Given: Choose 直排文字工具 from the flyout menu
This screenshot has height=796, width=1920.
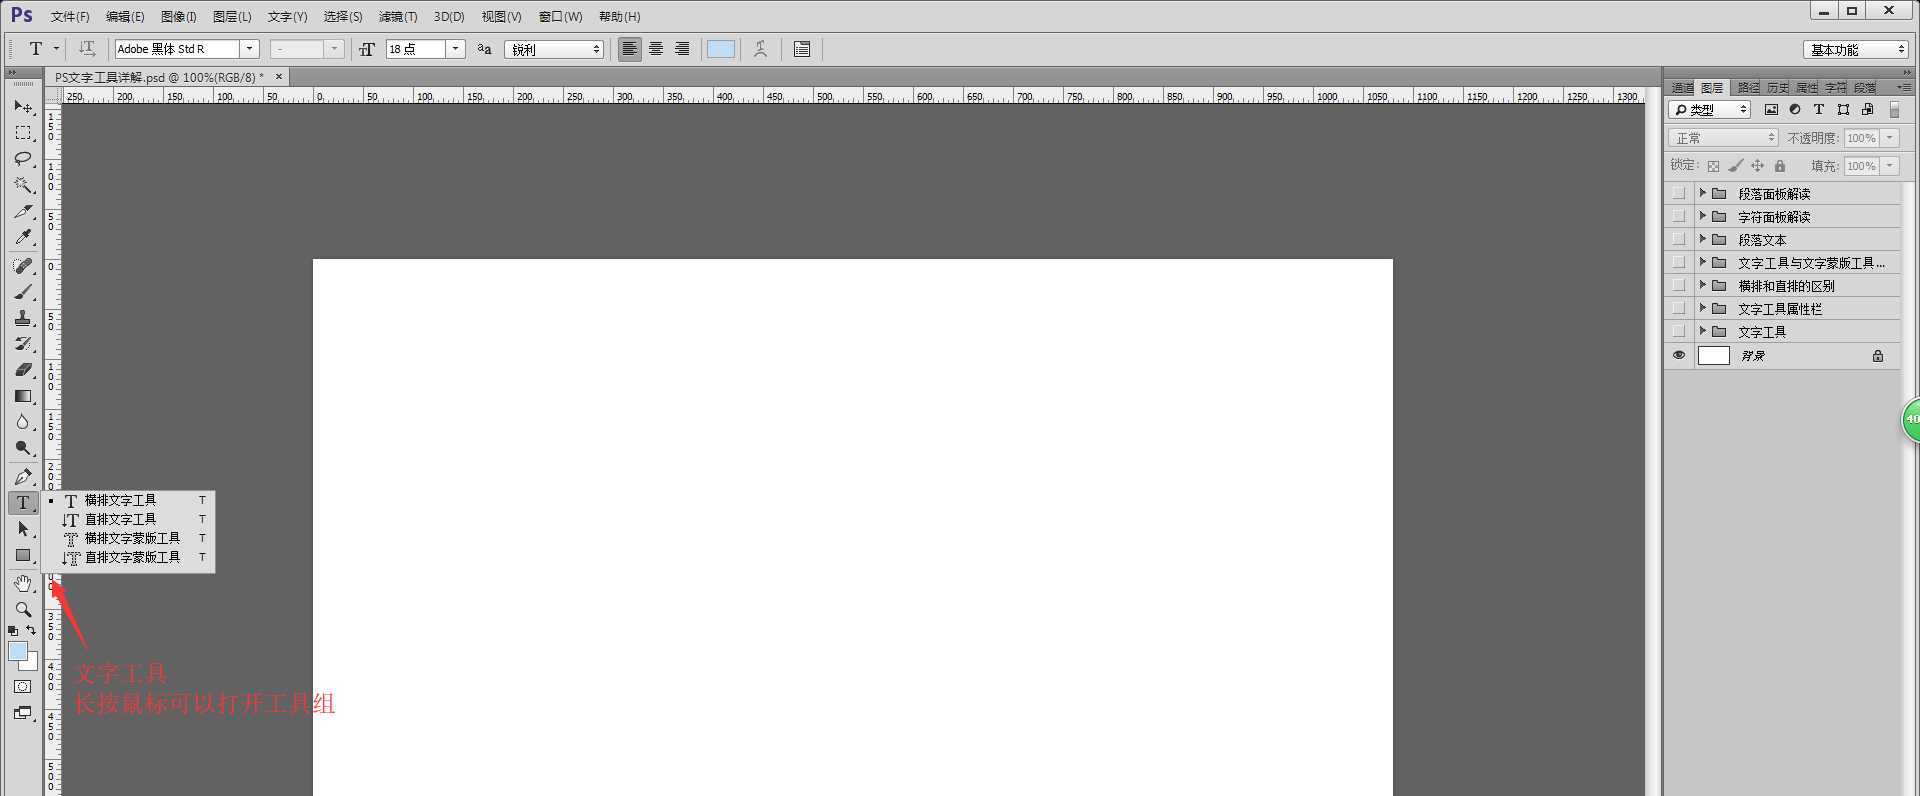Looking at the screenshot, I should [x=120, y=519].
